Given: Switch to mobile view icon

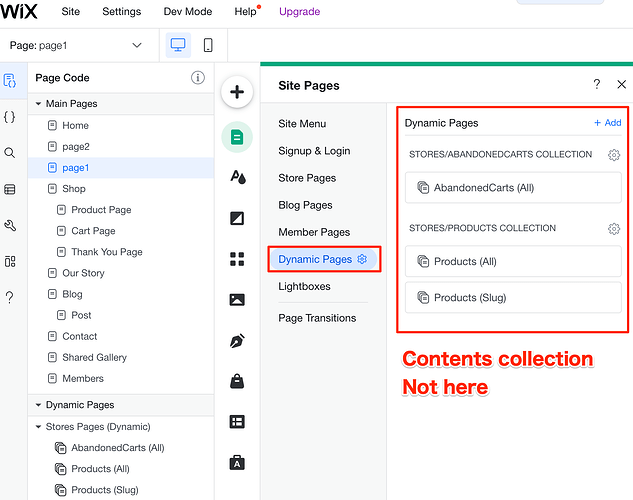Looking at the screenshot, I should tap(208, 45).
